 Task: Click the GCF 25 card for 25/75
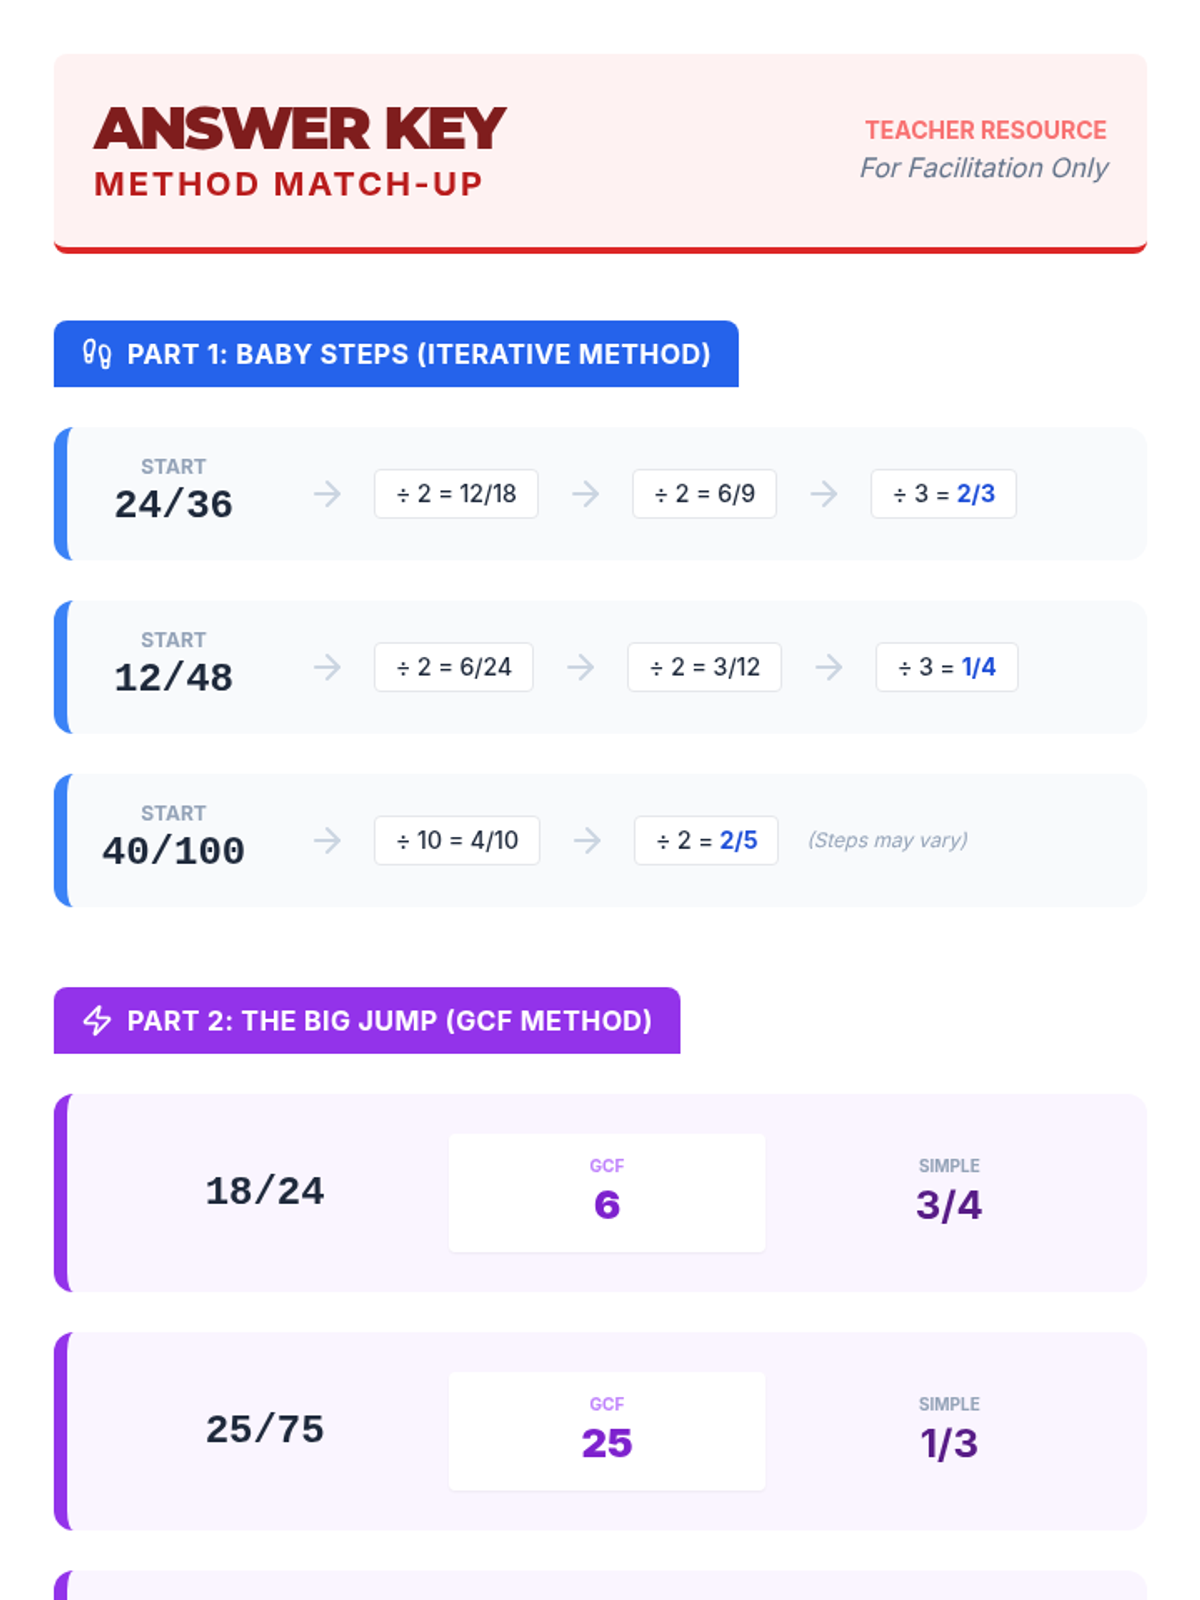(607, 1431)
